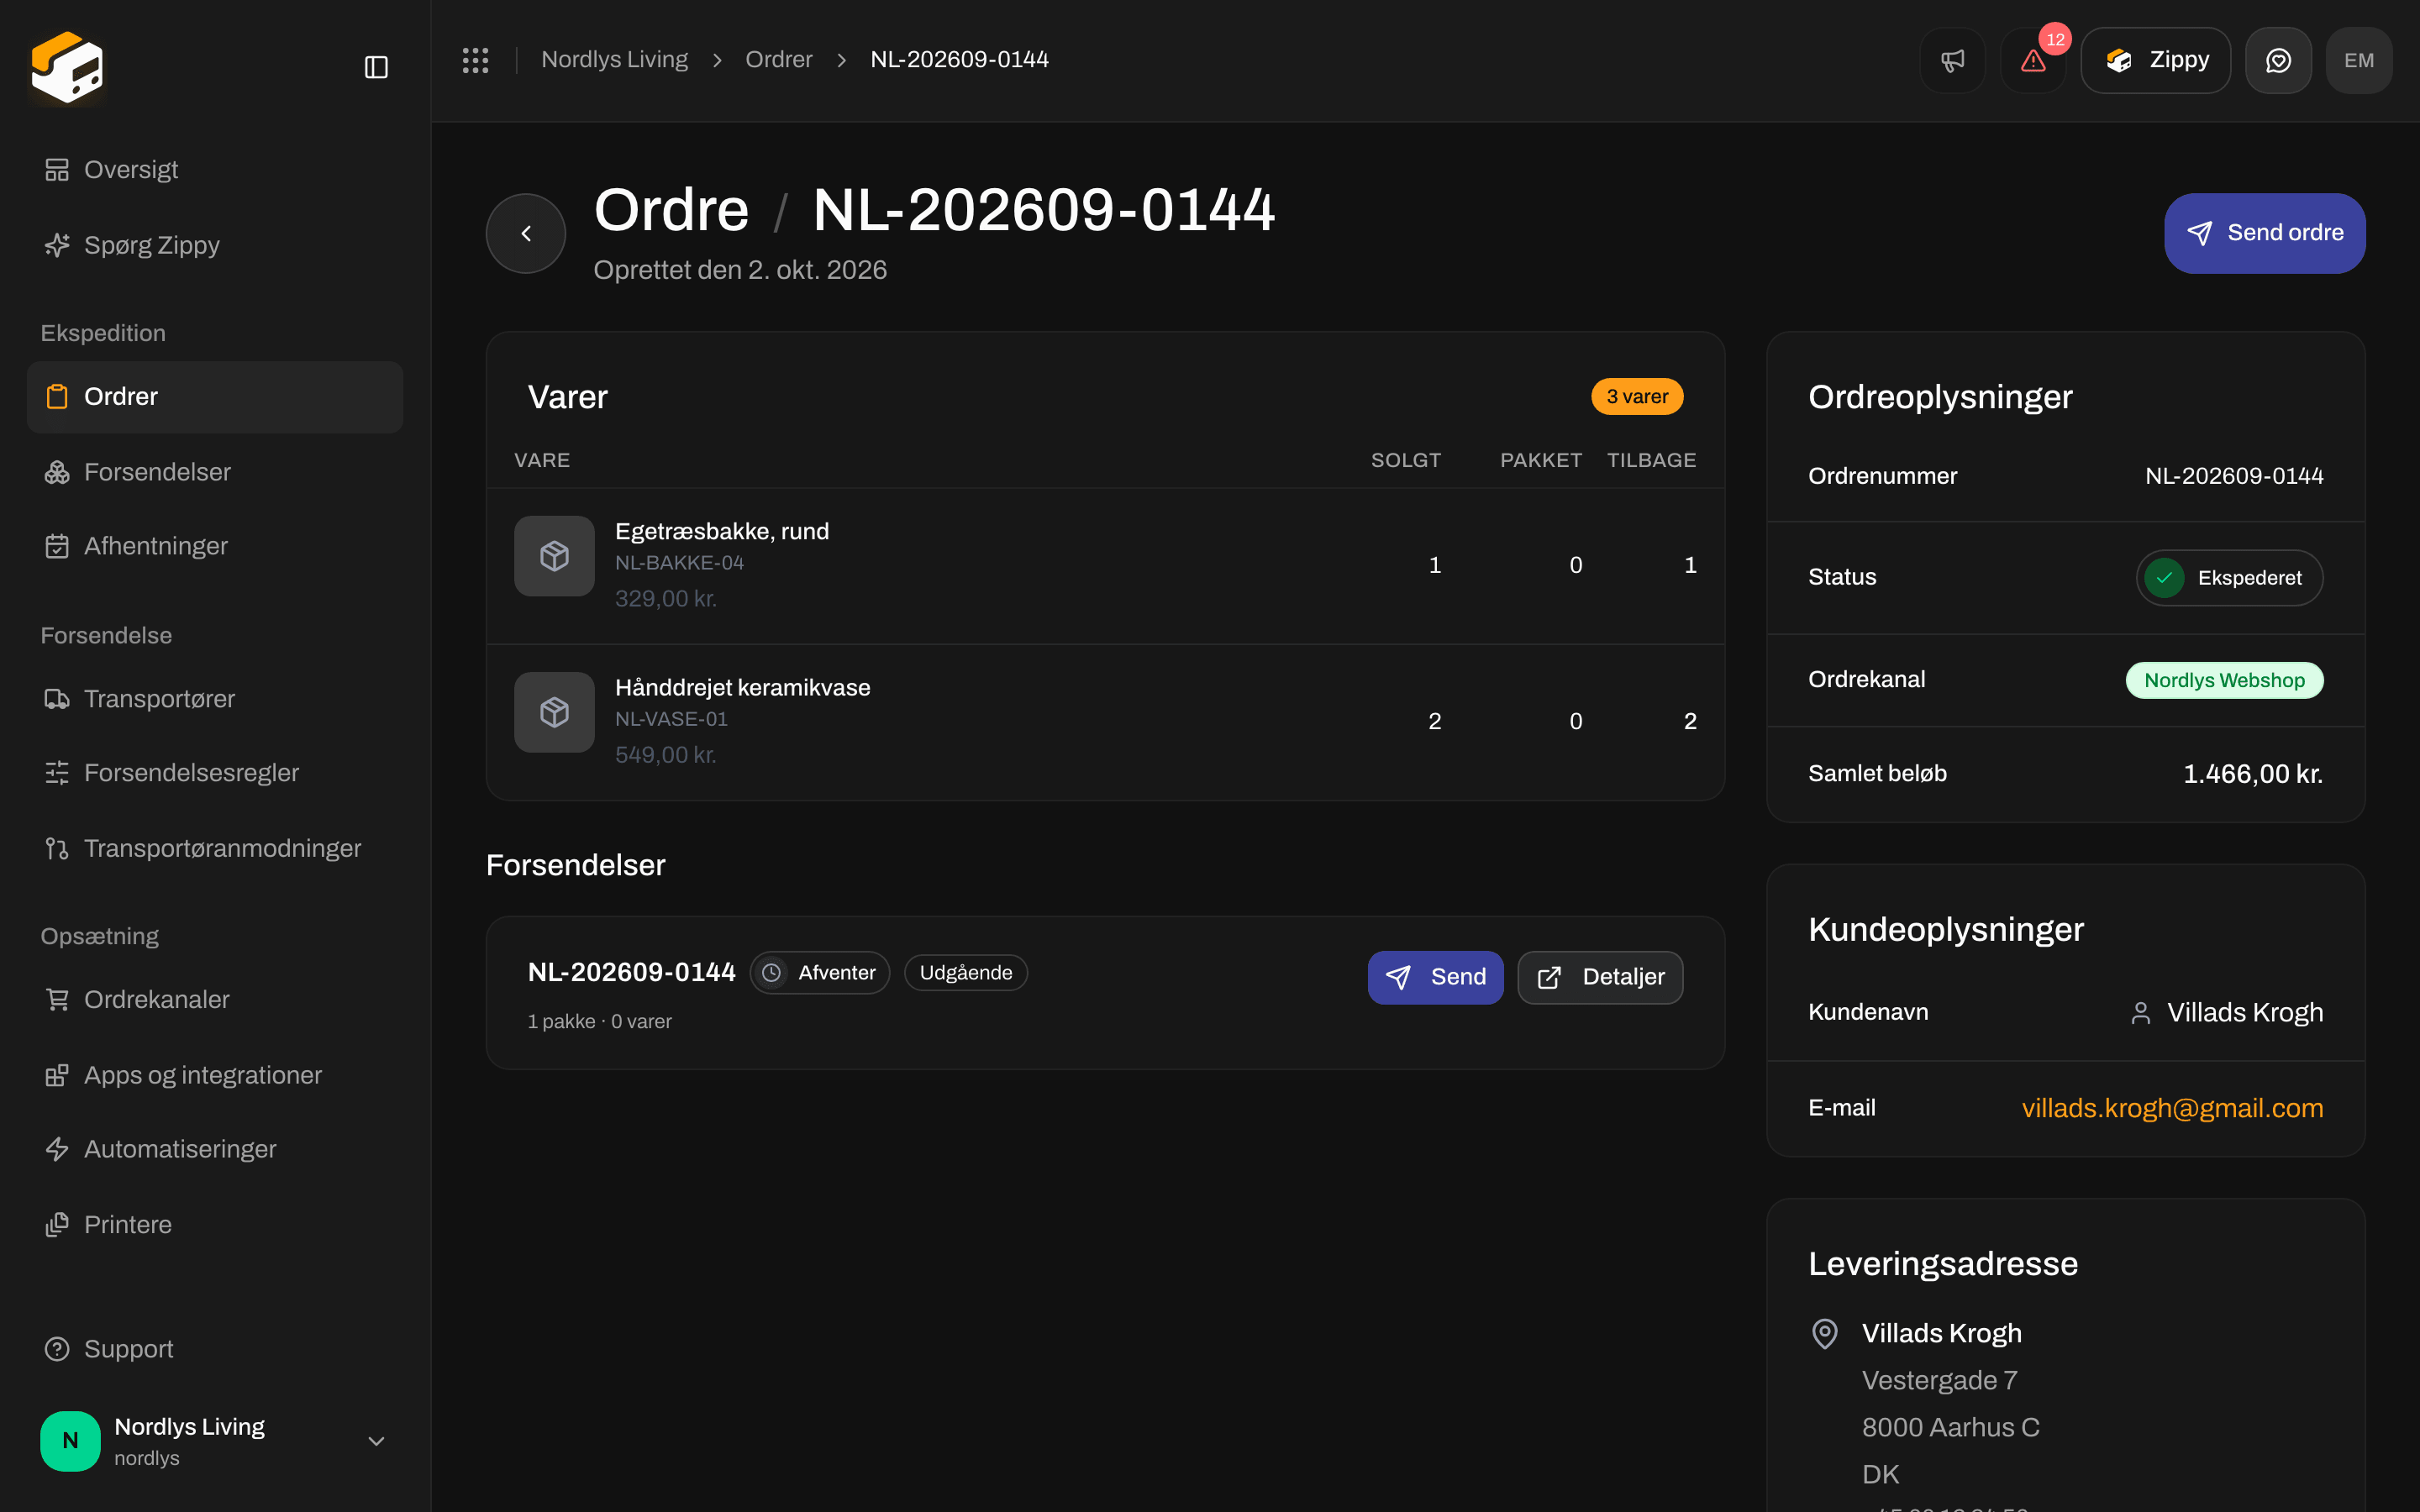Open EM user avatar menu
The image size is (2420, 1512).
[x=2359, y=60]
